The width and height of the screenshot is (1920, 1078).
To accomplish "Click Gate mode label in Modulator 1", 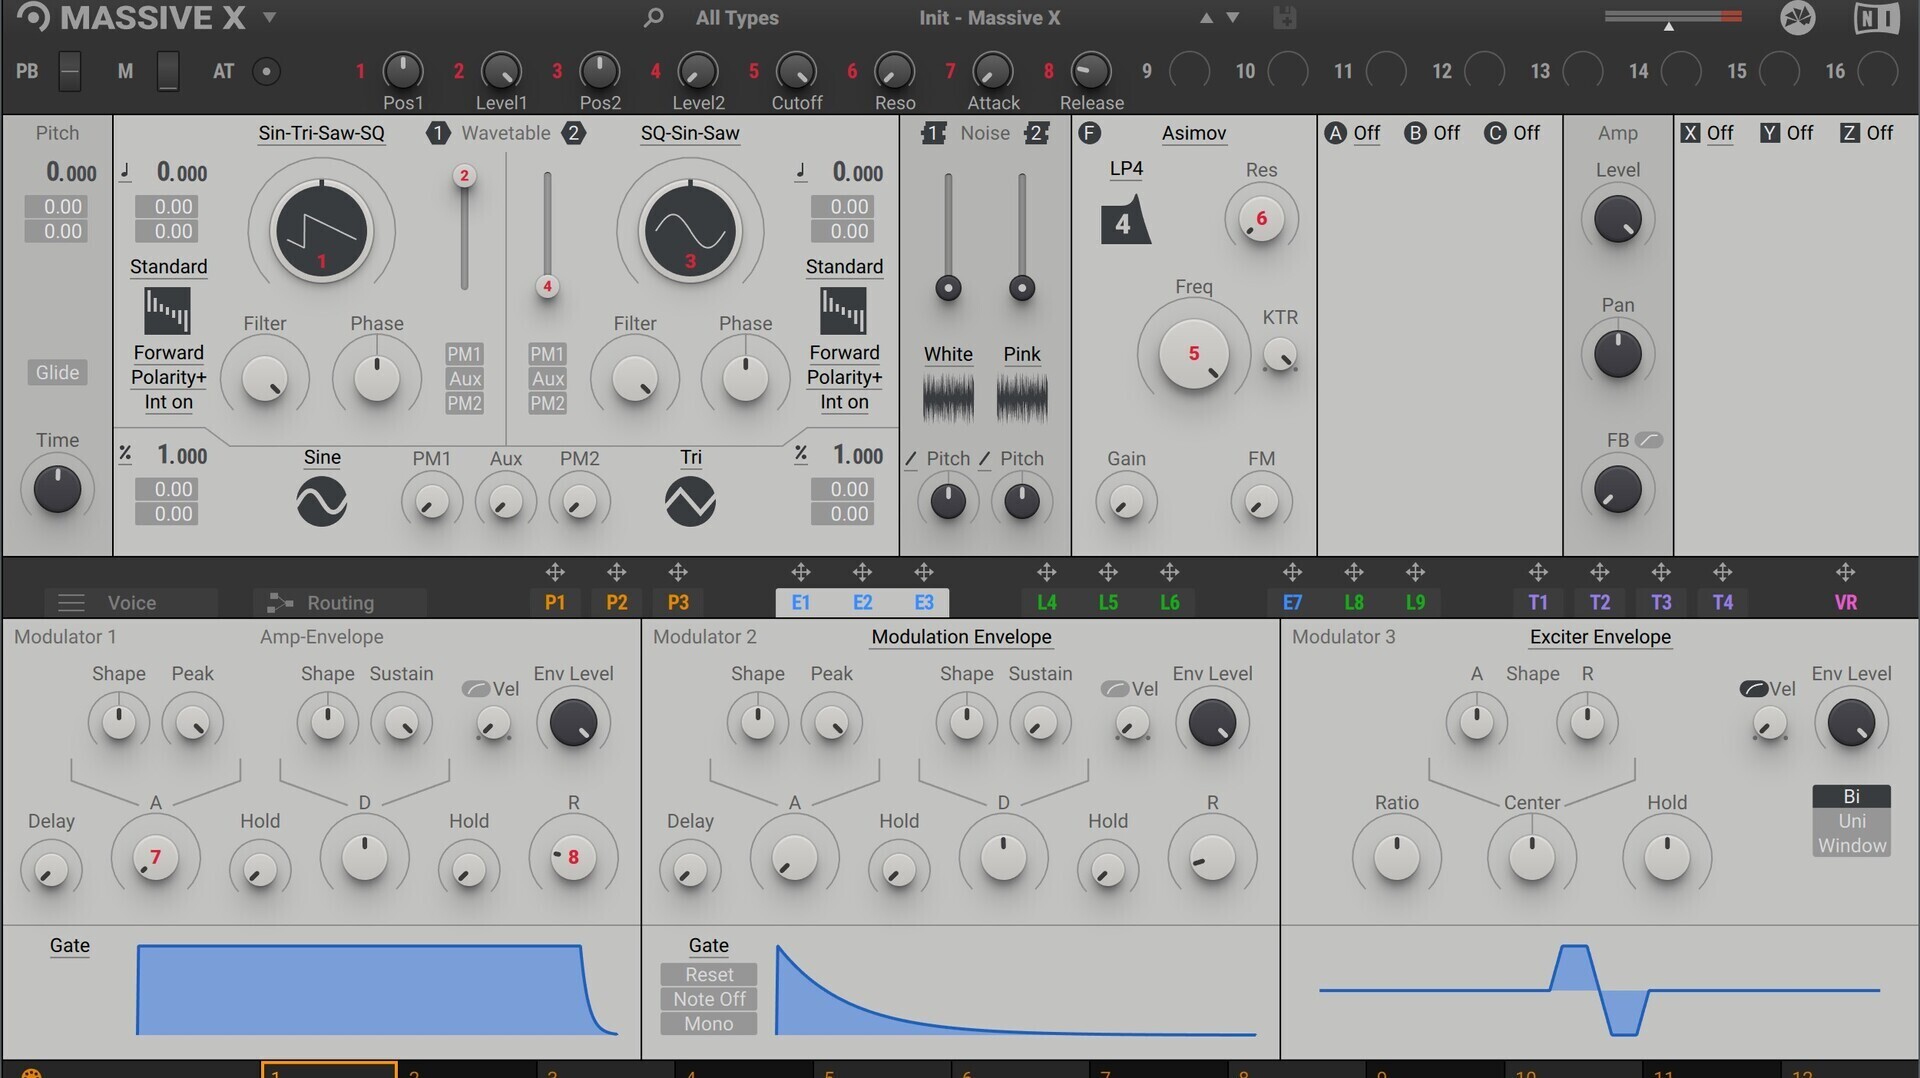I will point(70,946).
